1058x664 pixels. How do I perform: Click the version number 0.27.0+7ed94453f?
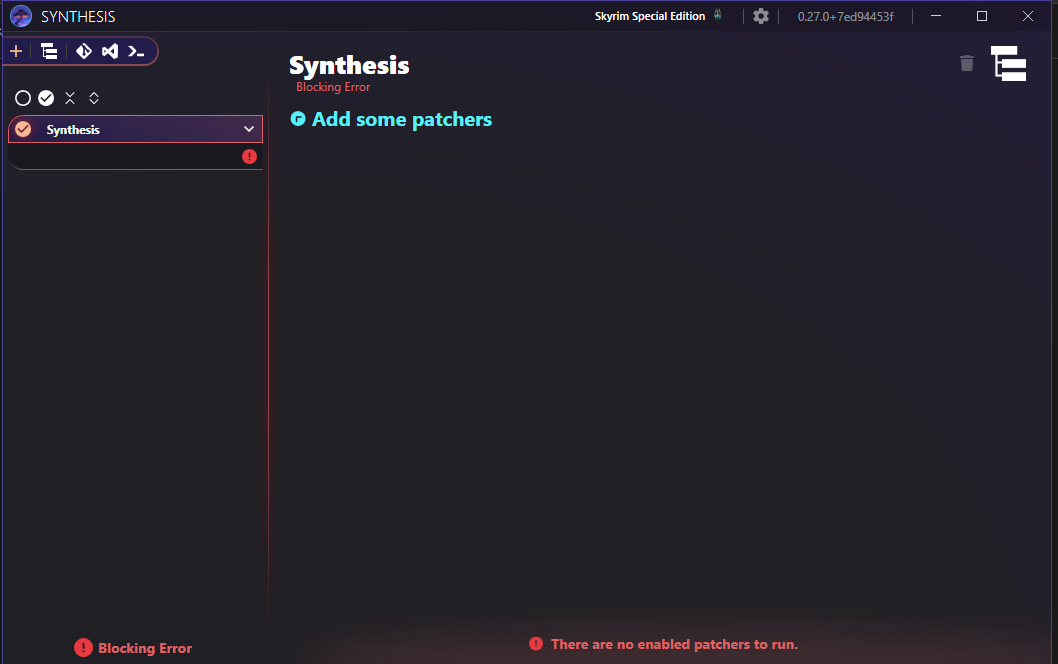(845, 16)
